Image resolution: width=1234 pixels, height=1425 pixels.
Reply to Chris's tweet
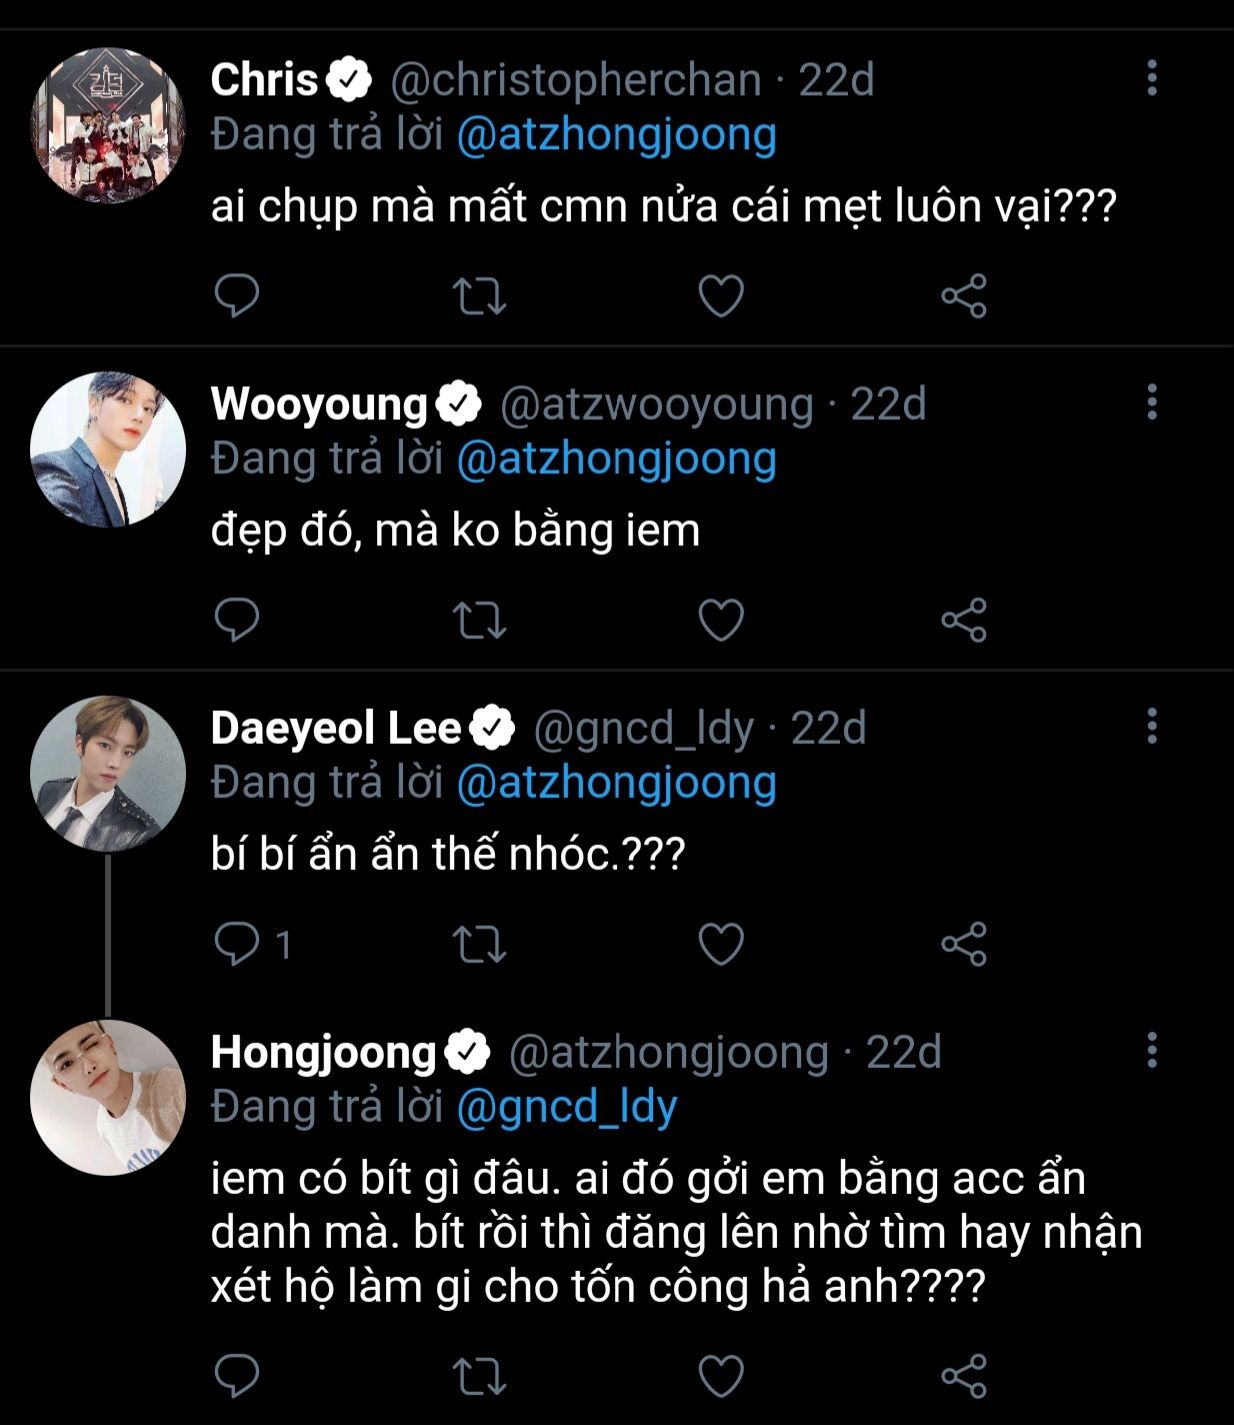[x=237, y=296]
